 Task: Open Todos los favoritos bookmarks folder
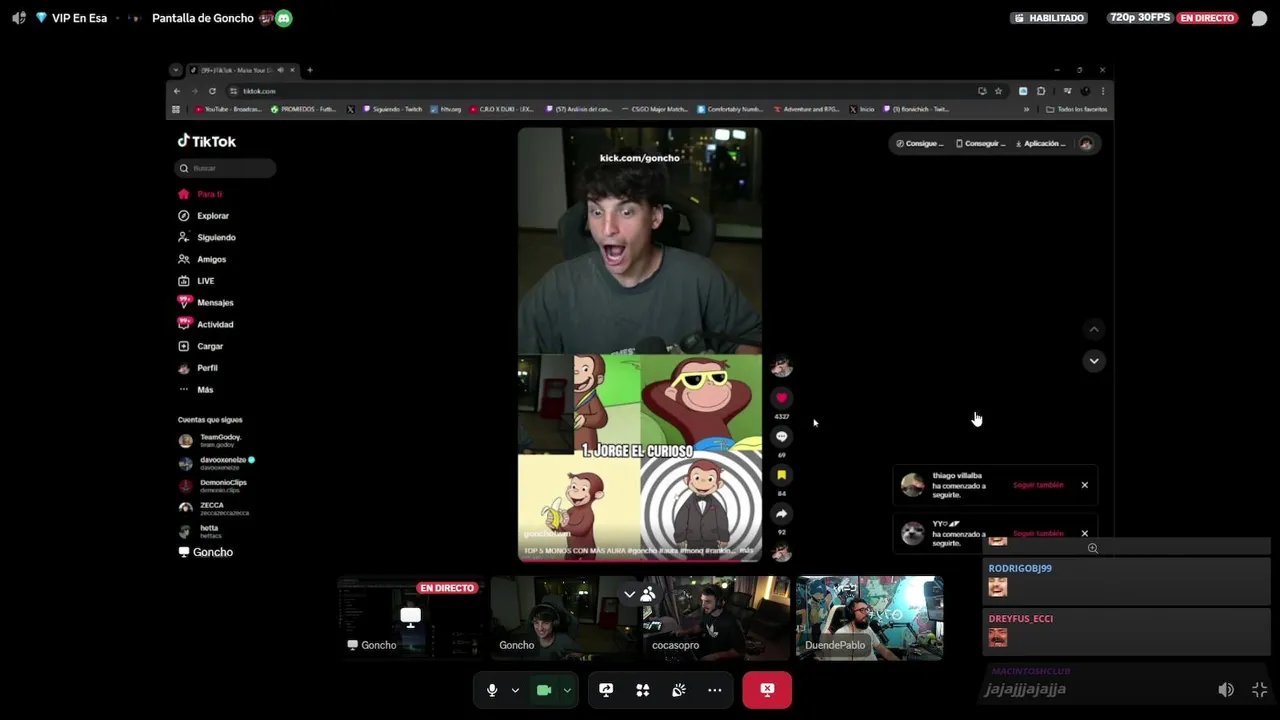point(1077,109)
